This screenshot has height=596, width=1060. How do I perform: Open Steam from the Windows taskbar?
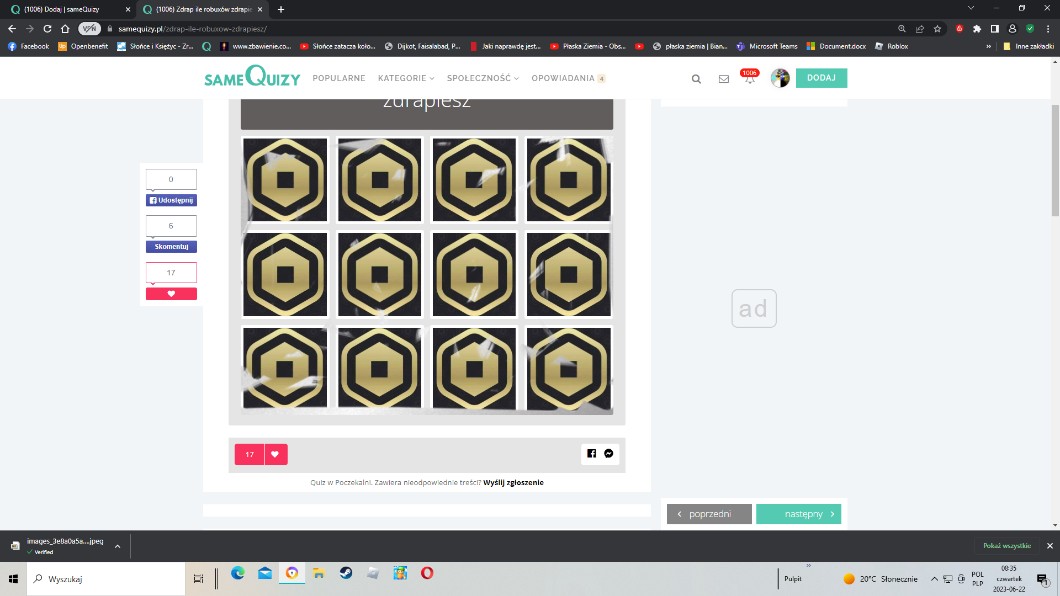tap(345, 574)
